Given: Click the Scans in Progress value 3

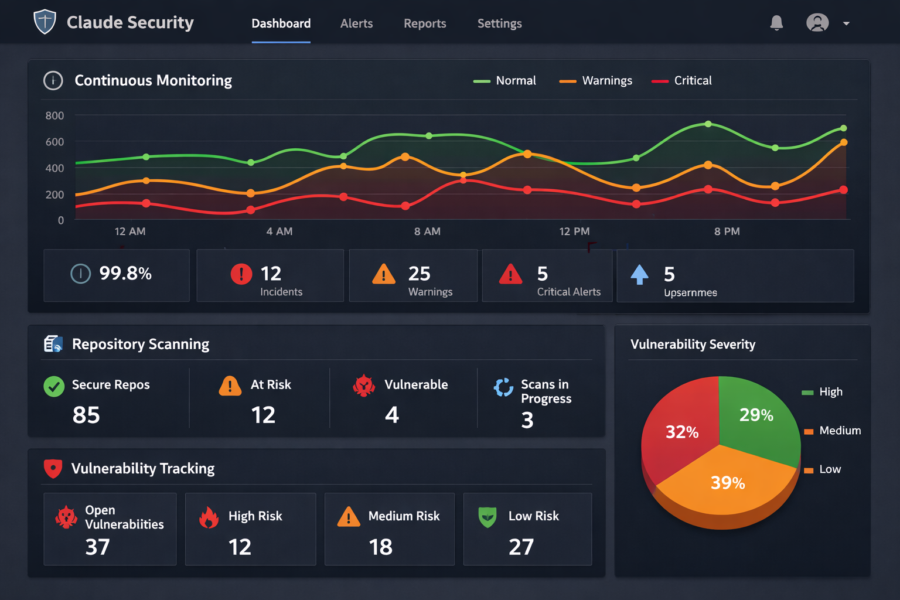Looking at the screenshot, I should coord(527,420).
